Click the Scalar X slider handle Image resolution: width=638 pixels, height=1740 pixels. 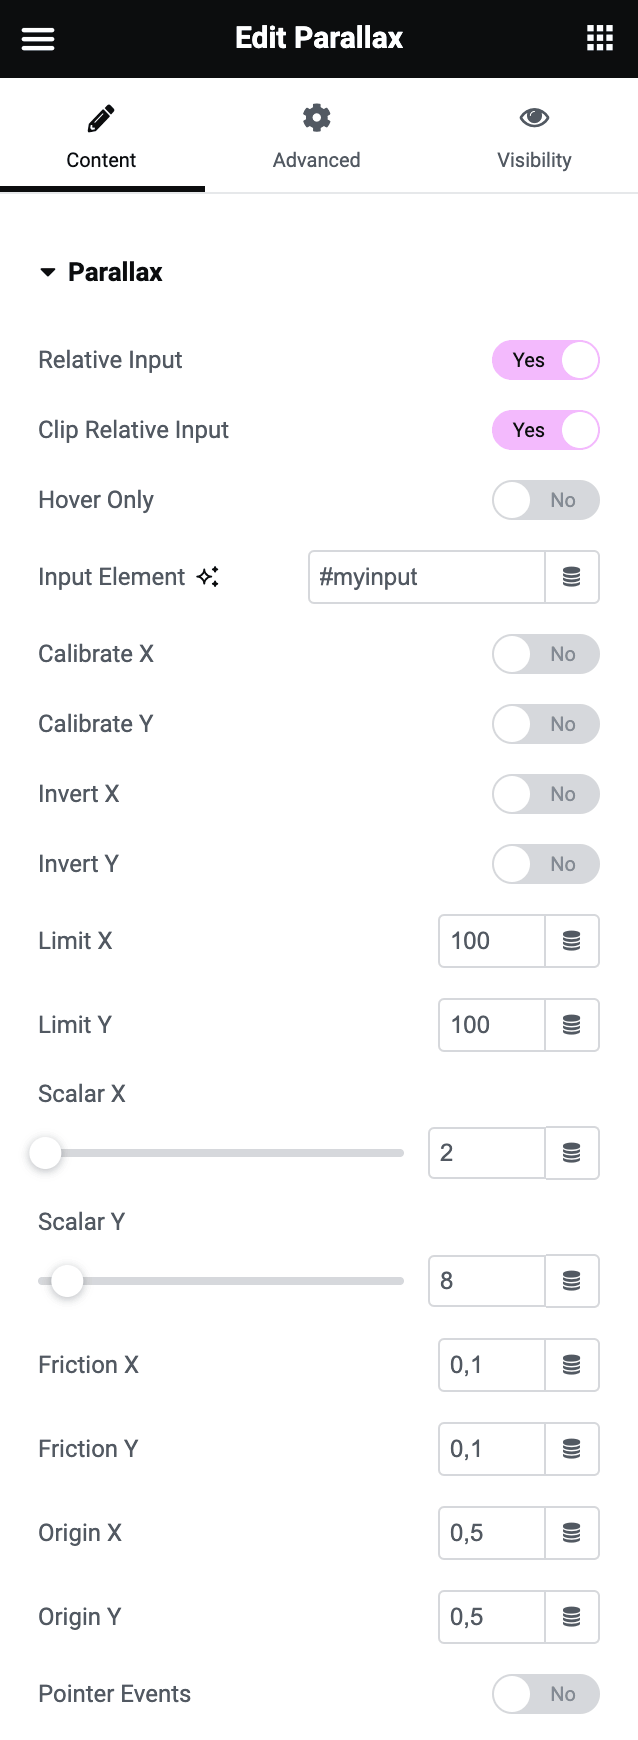(x=45, y=1153)
